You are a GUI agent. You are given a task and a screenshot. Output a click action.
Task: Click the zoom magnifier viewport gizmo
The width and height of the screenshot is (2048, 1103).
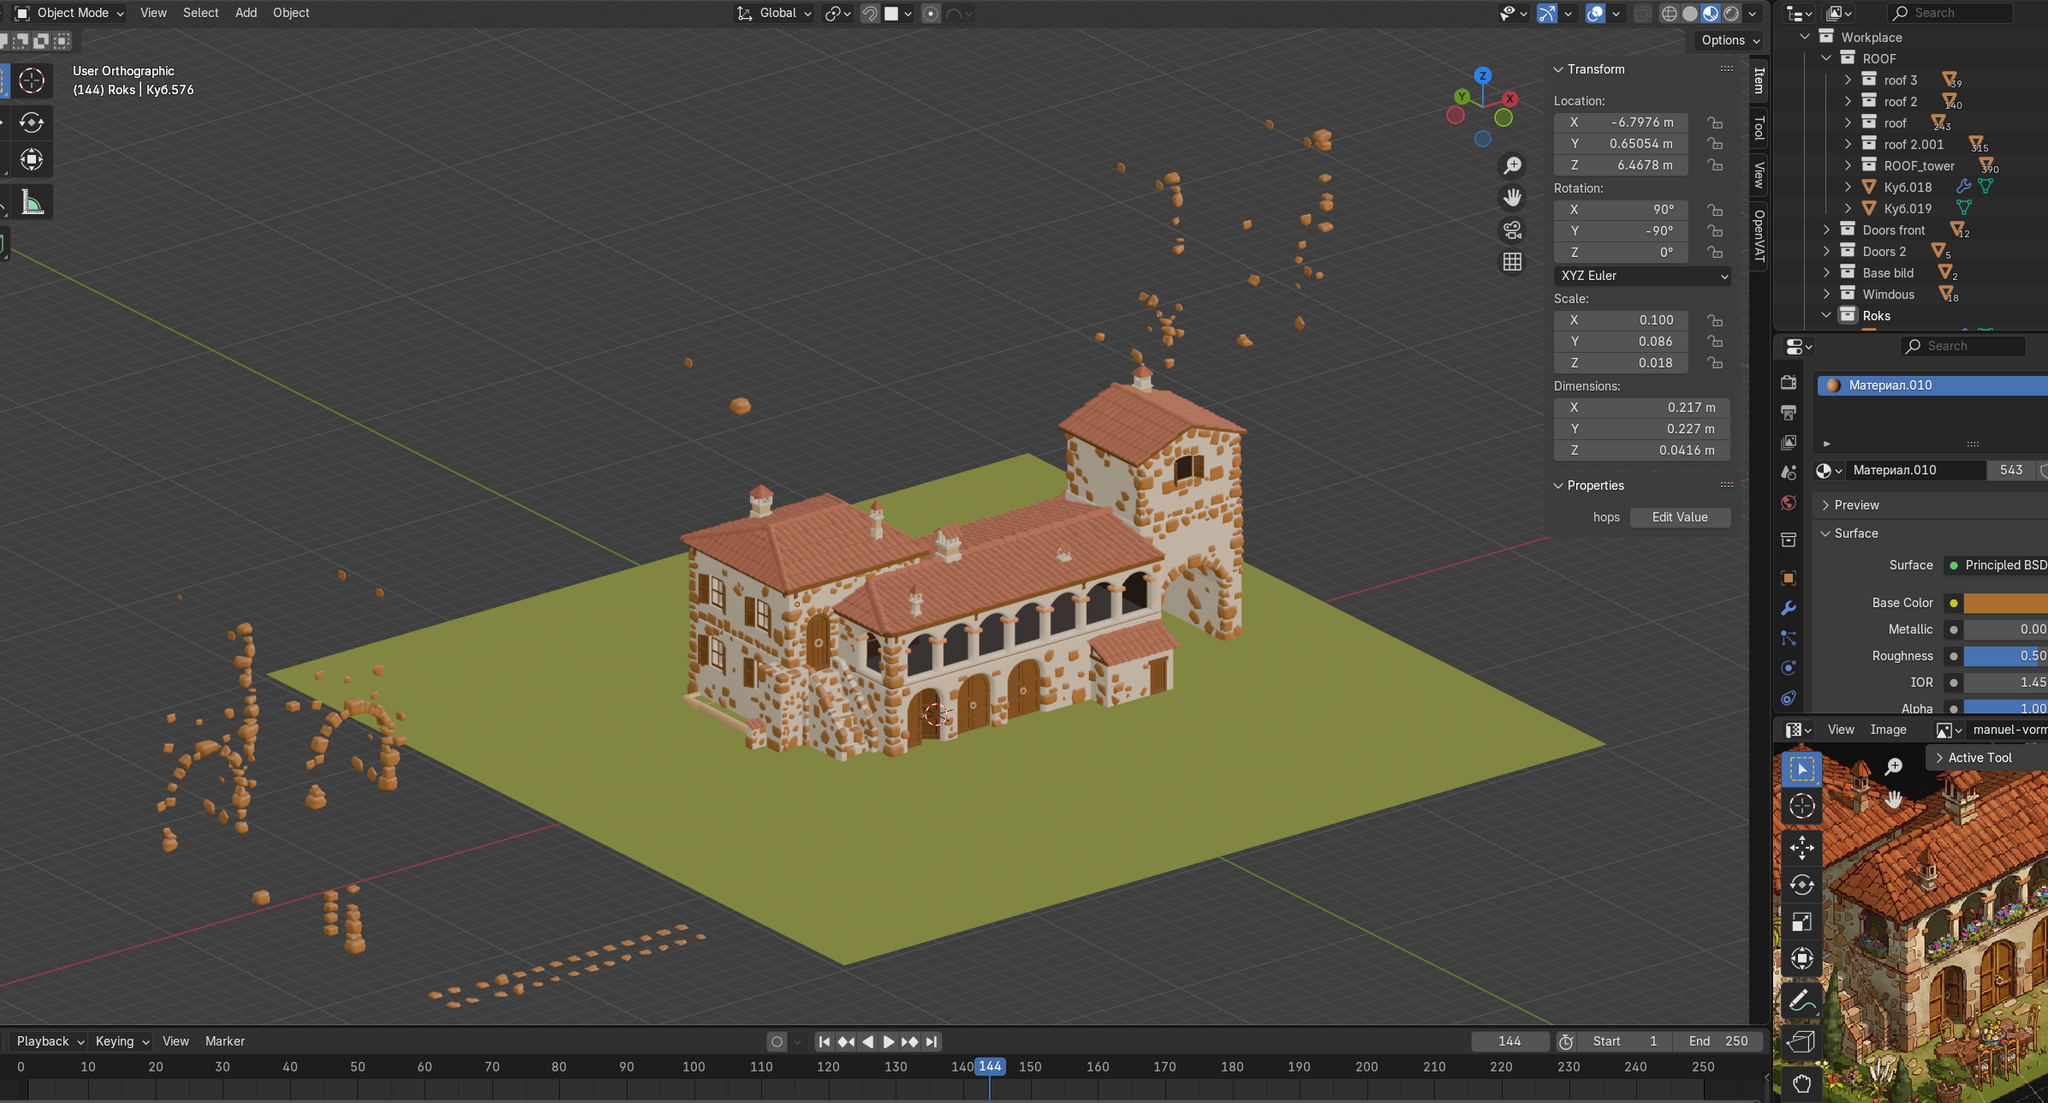coord(1512,165)
